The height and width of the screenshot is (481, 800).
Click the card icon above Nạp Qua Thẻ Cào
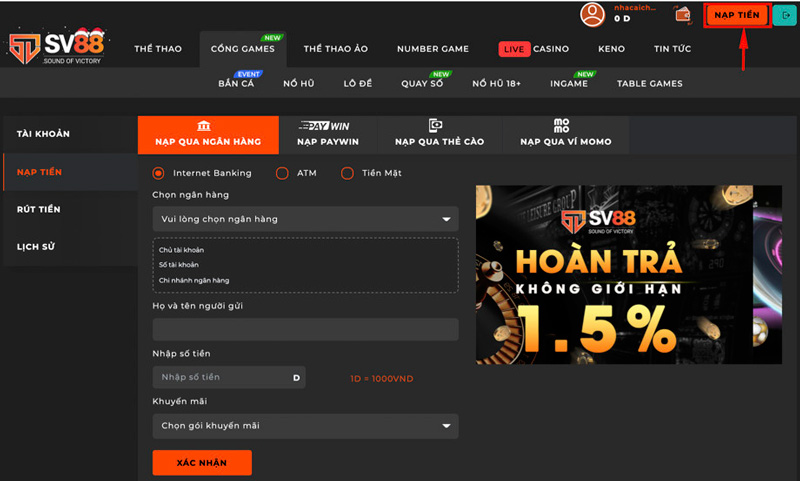(435, 125)
